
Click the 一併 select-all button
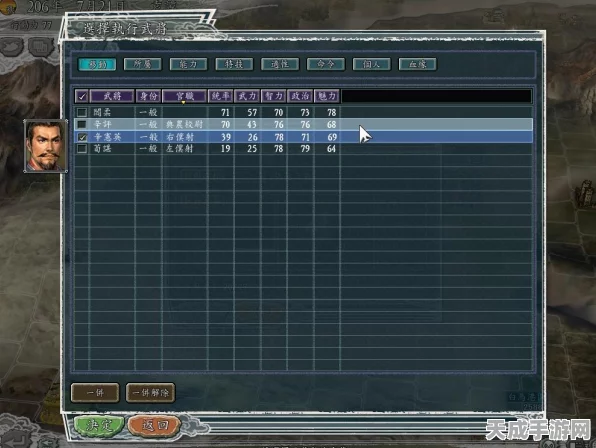point(95,393)
